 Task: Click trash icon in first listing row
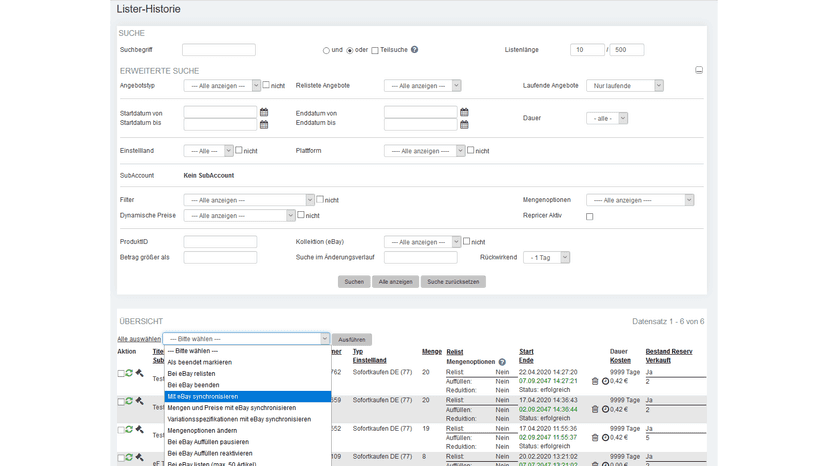coord(595,381)
